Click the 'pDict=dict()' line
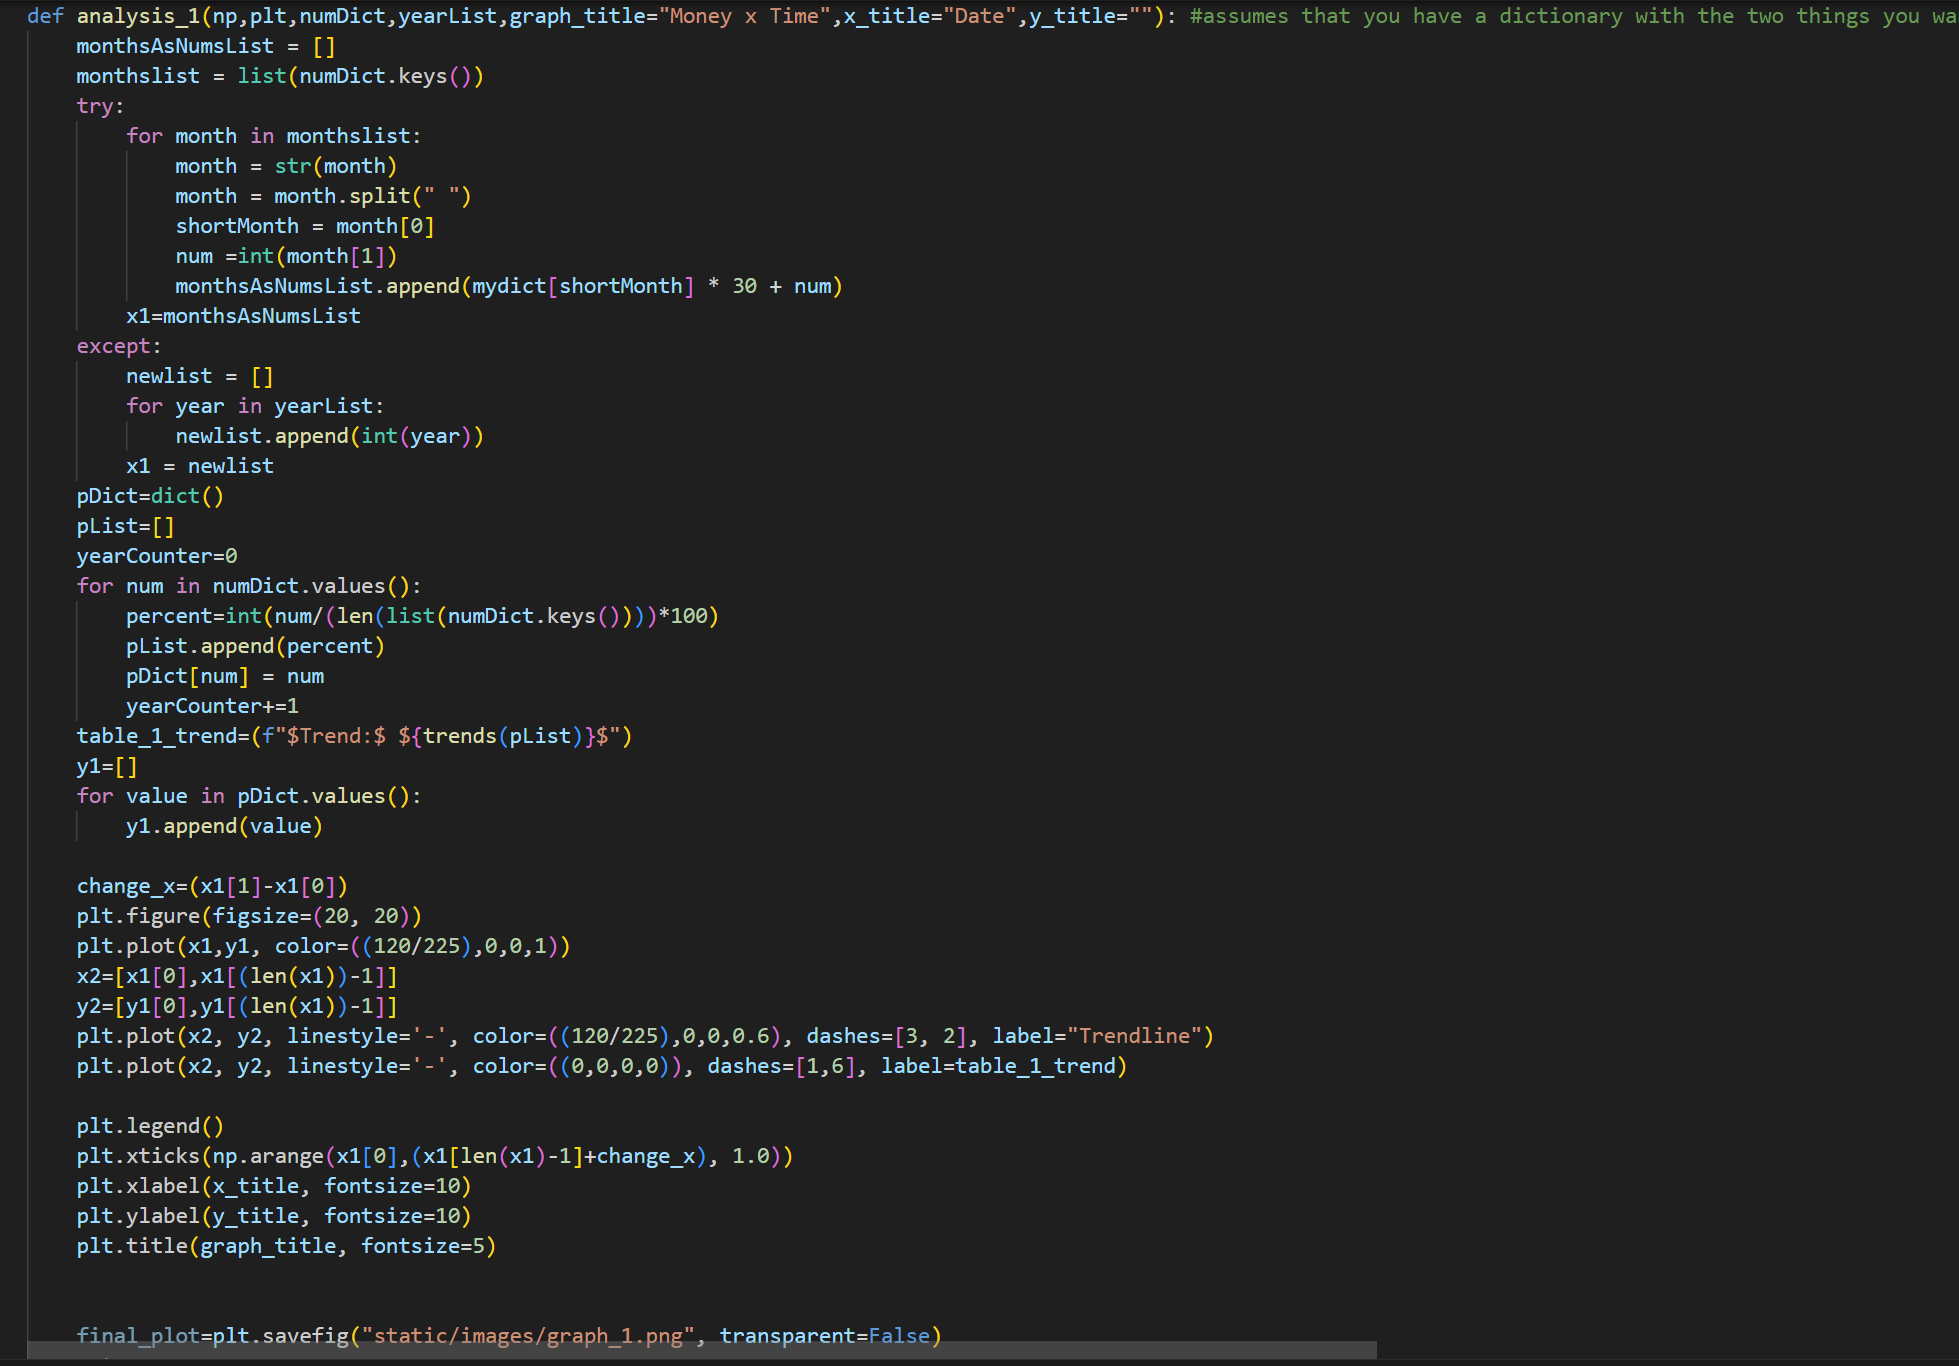 coord(150,496)
